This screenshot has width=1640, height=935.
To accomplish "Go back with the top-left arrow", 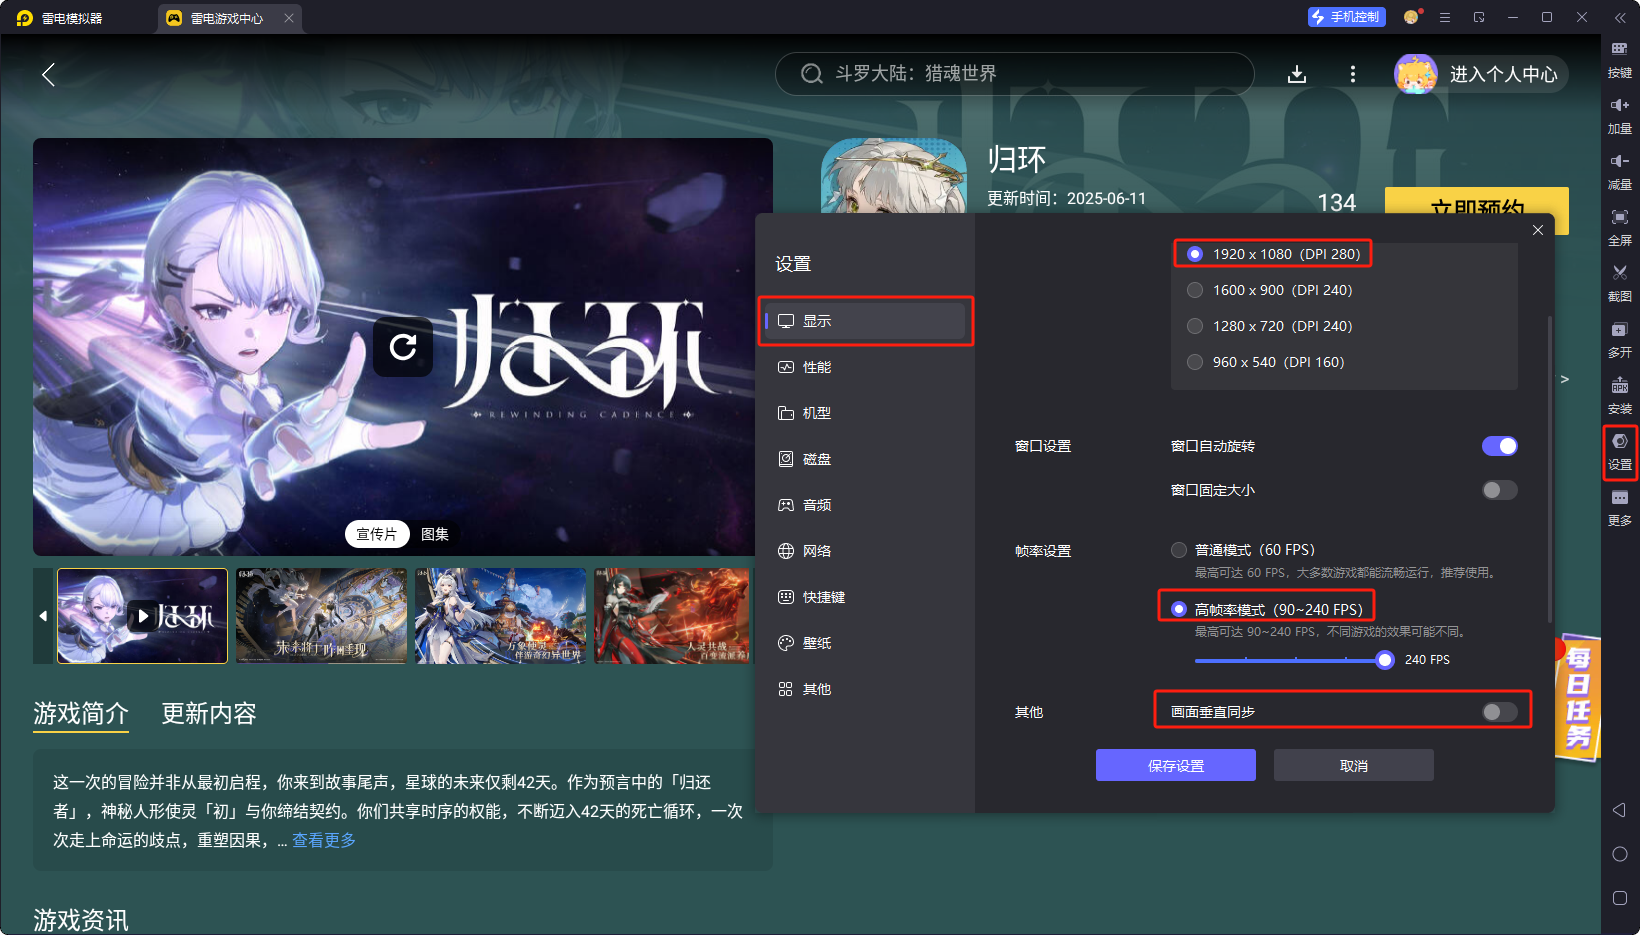I will pos(48,74).
